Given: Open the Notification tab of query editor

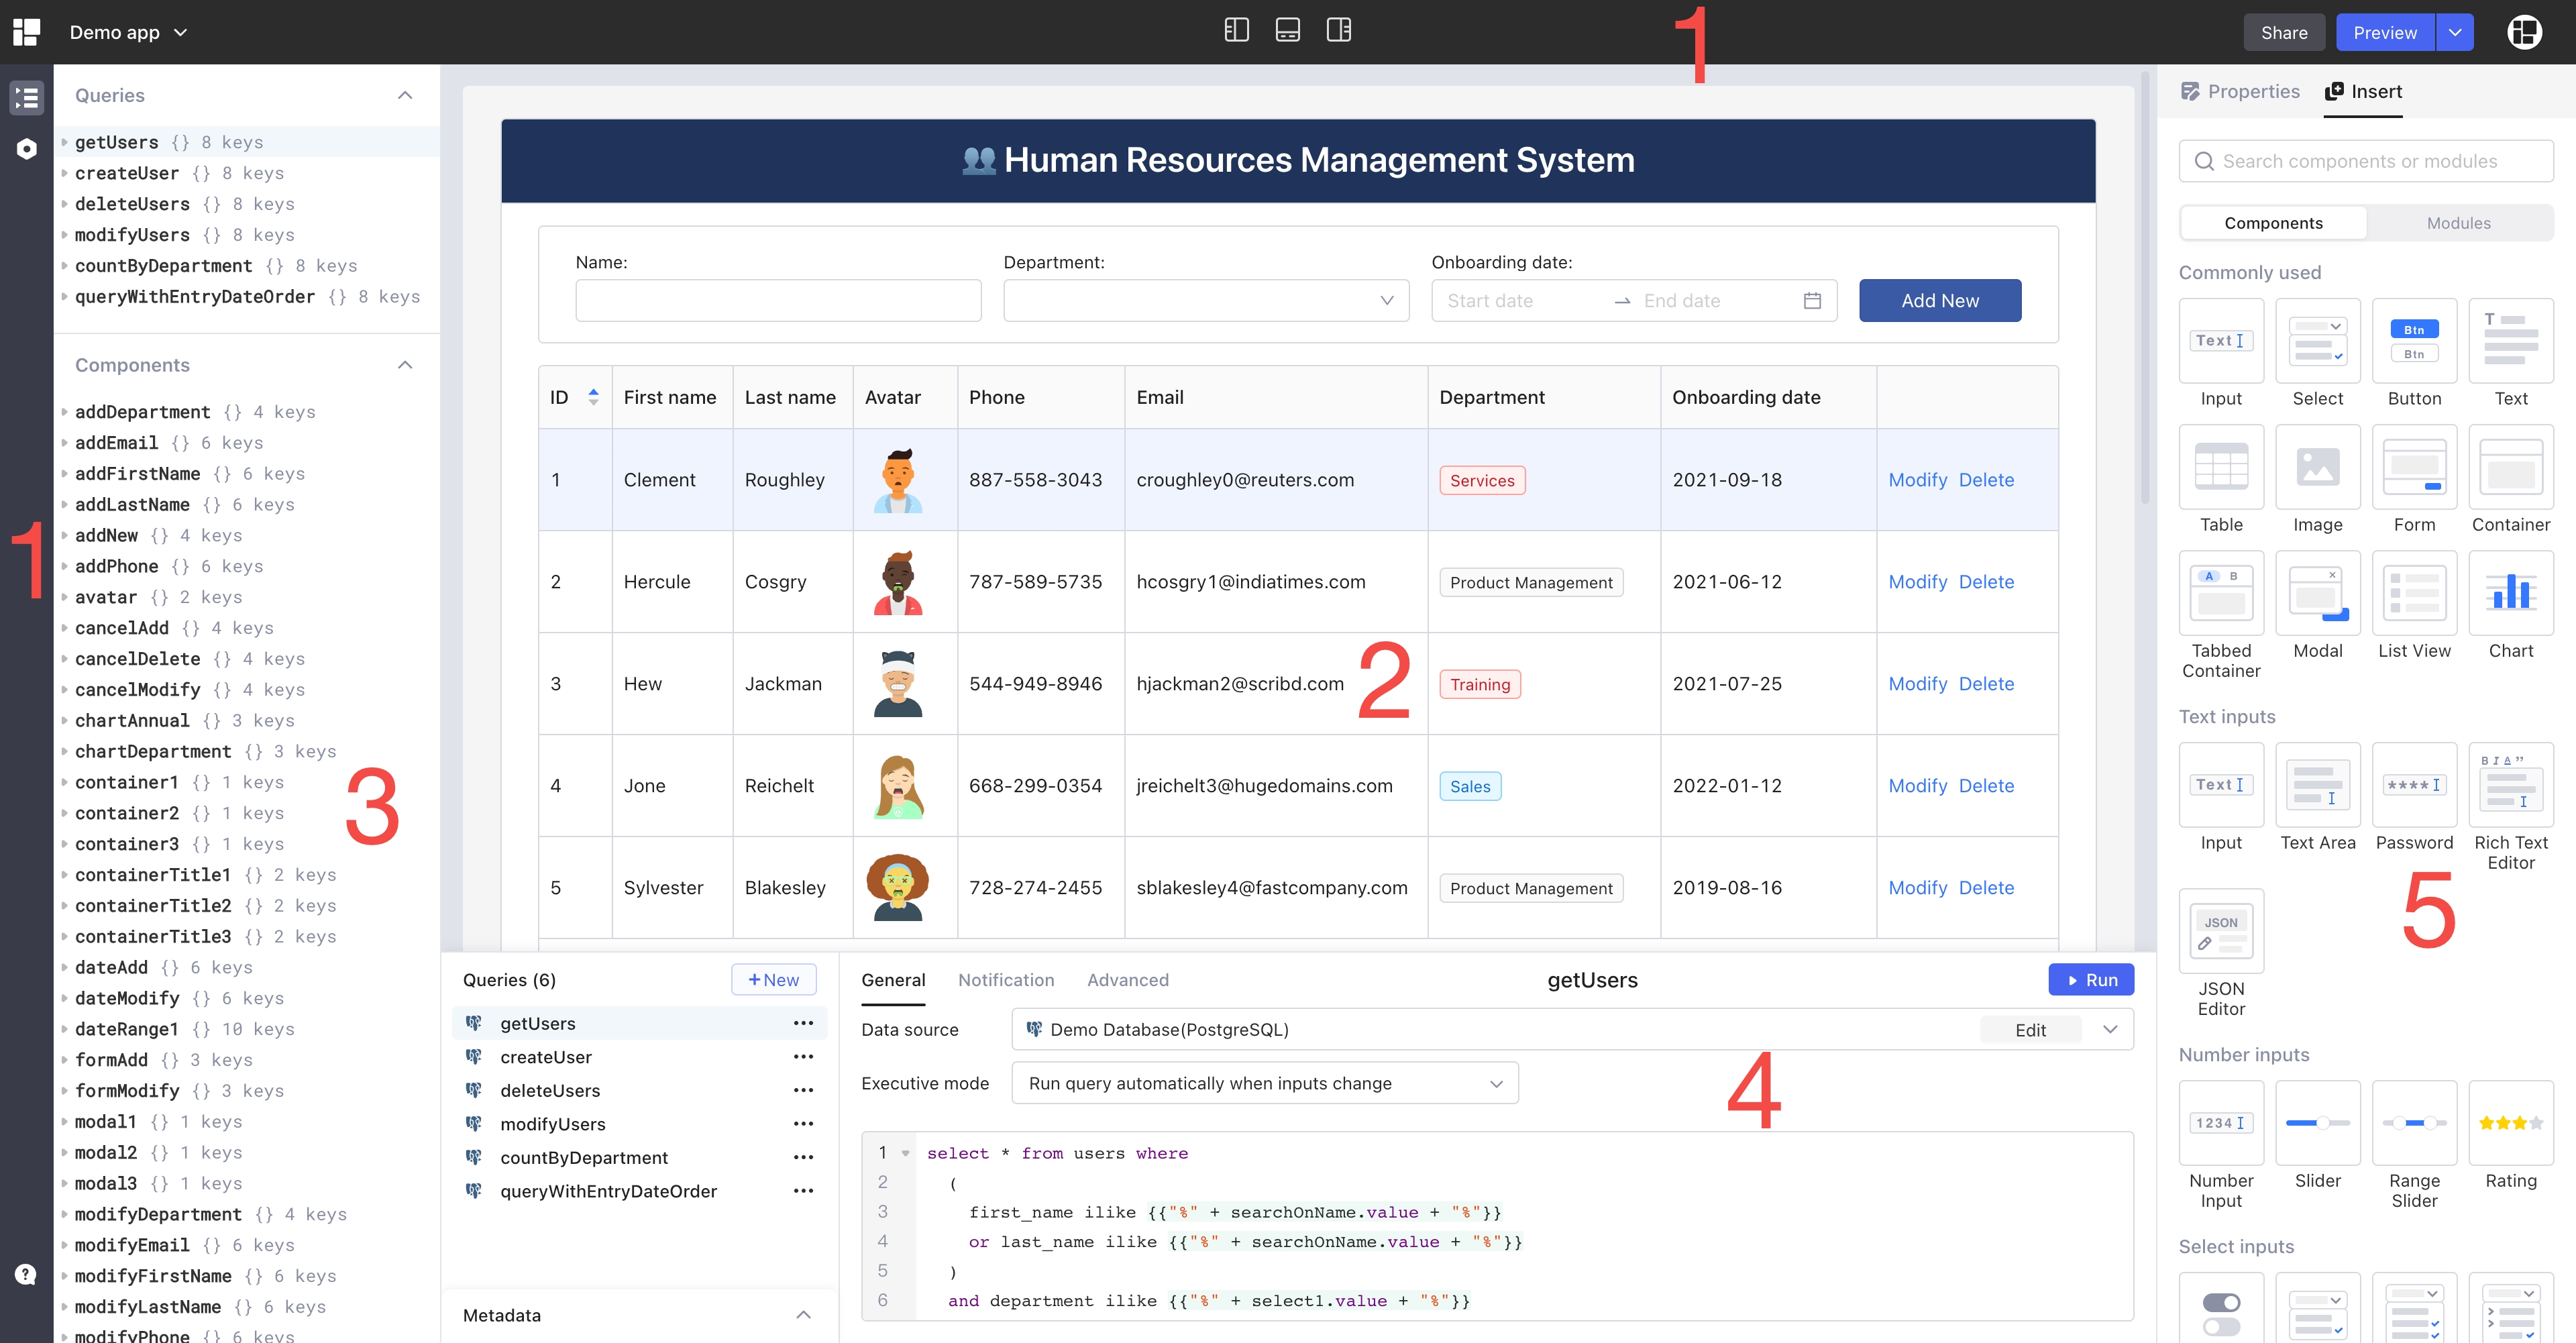Looking at the screenshot, I should [1005, 980].
